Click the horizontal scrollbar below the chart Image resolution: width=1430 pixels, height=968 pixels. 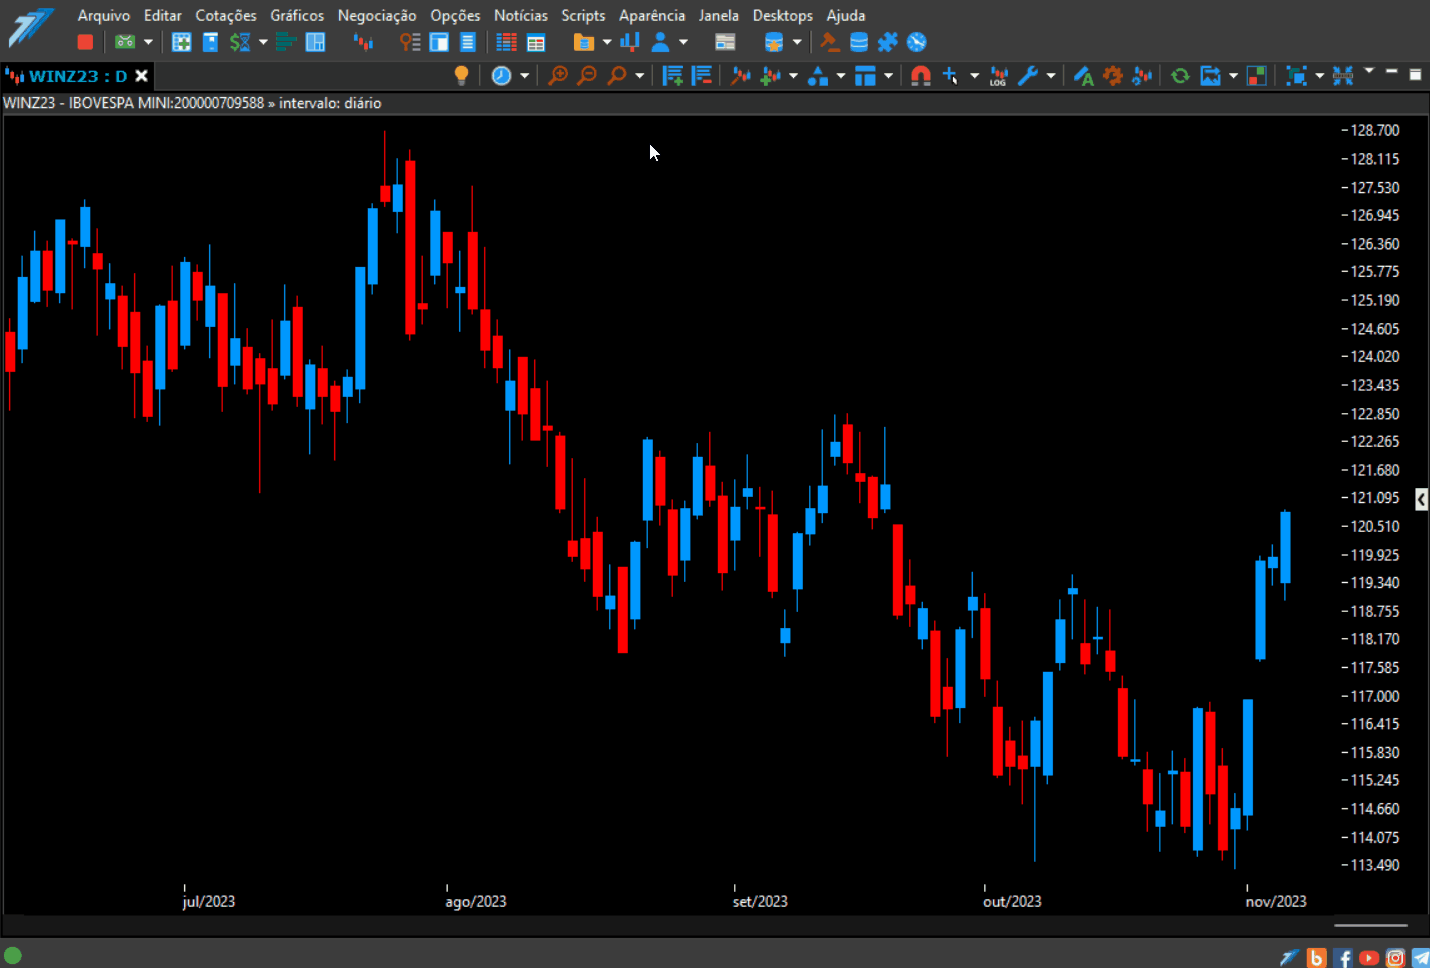pos(1371,926)
